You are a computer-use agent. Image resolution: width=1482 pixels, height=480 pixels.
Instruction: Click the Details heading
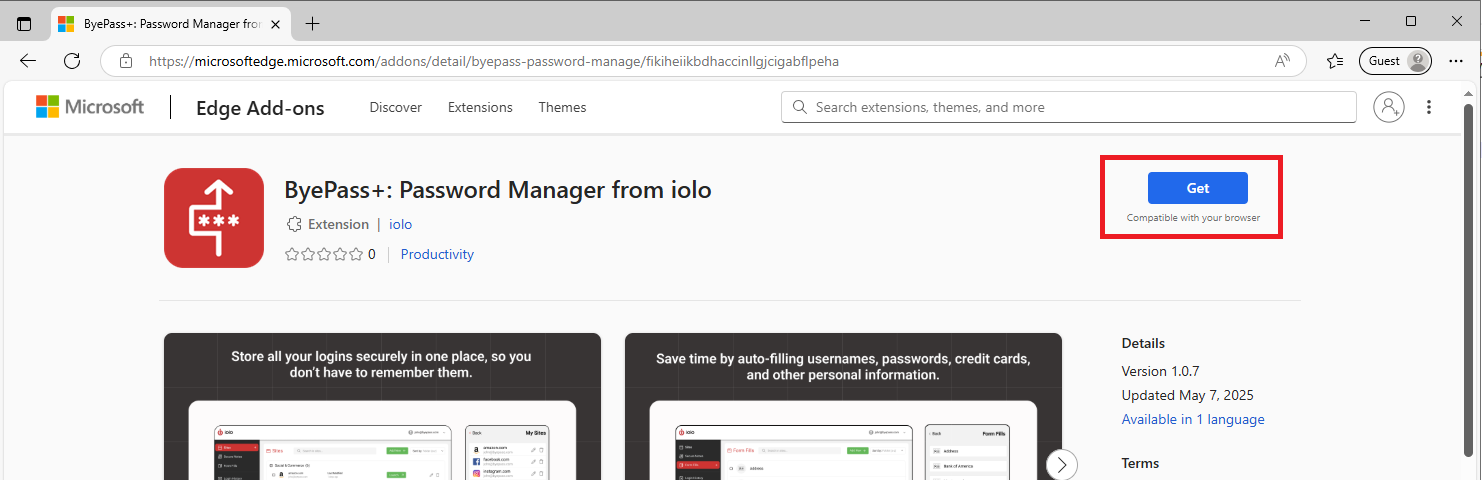click(1143, 343)
